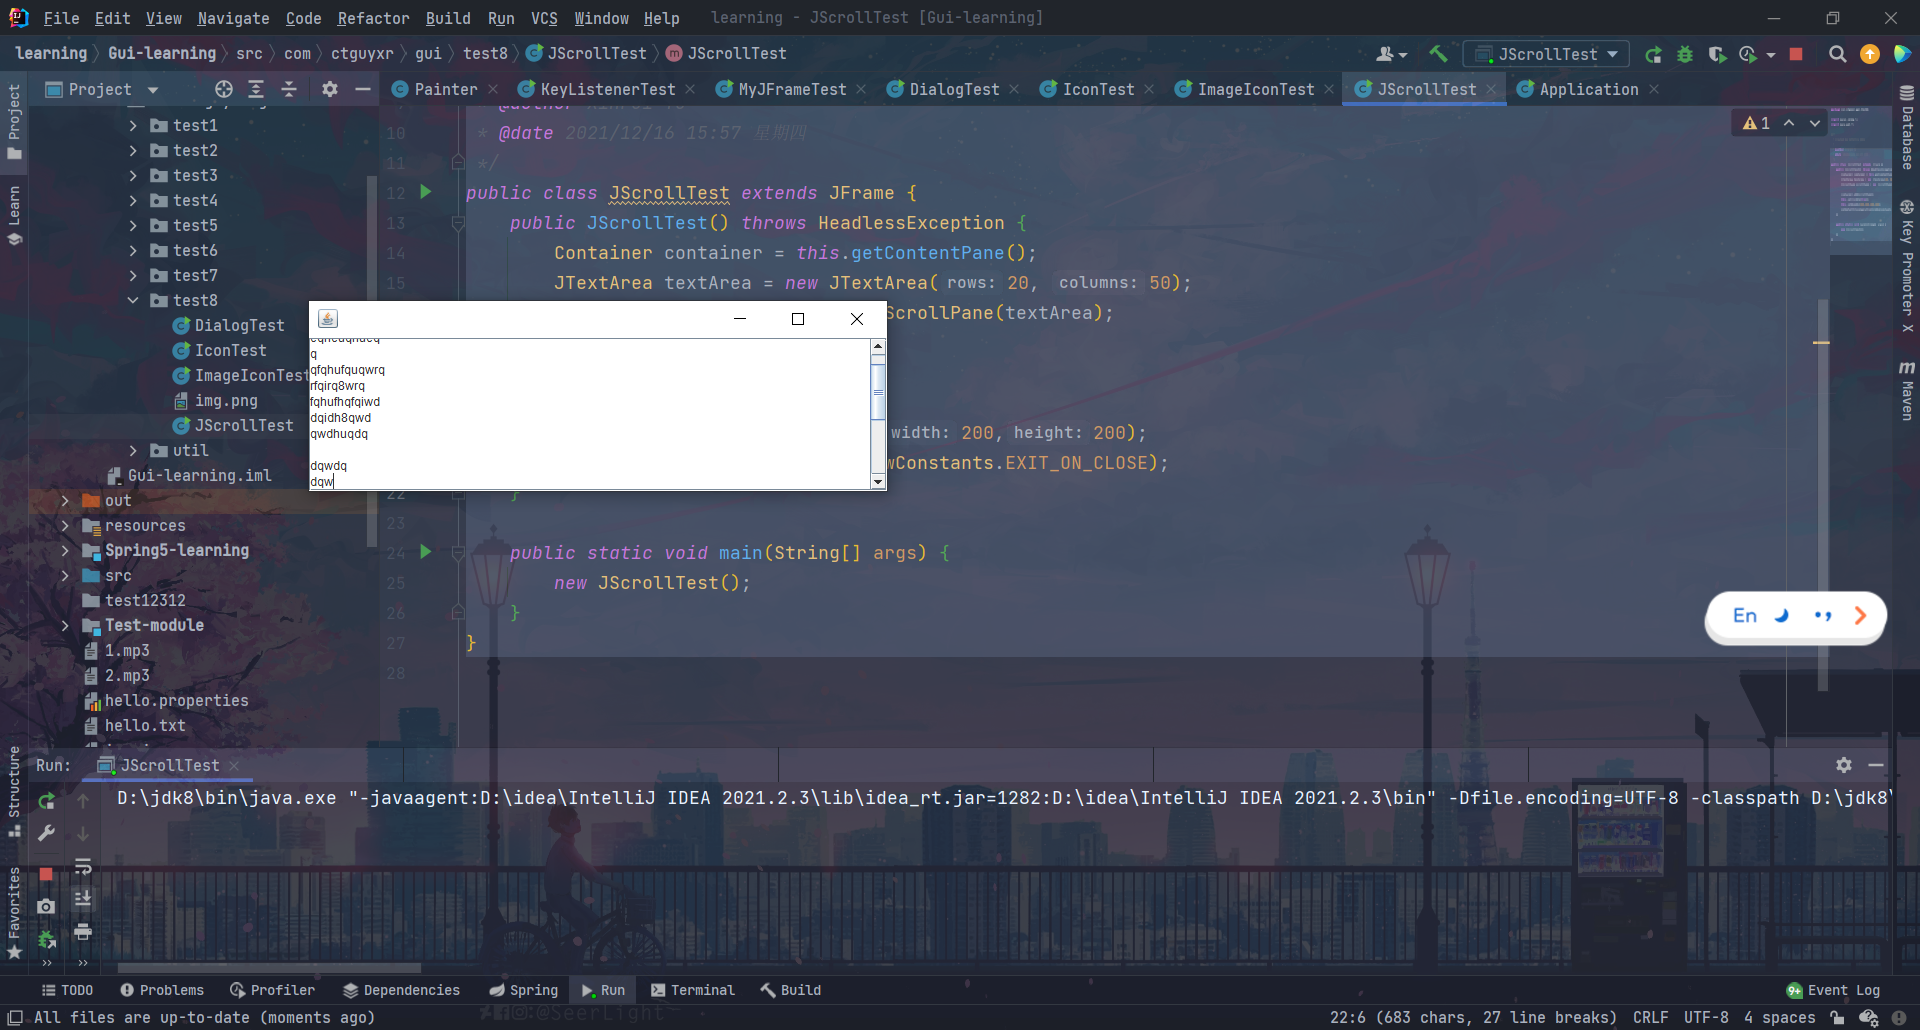This screenshot has width=1920, height=1030.
Task: Rerun JScrollTest in Run panel
Action: tap(46, 801)
